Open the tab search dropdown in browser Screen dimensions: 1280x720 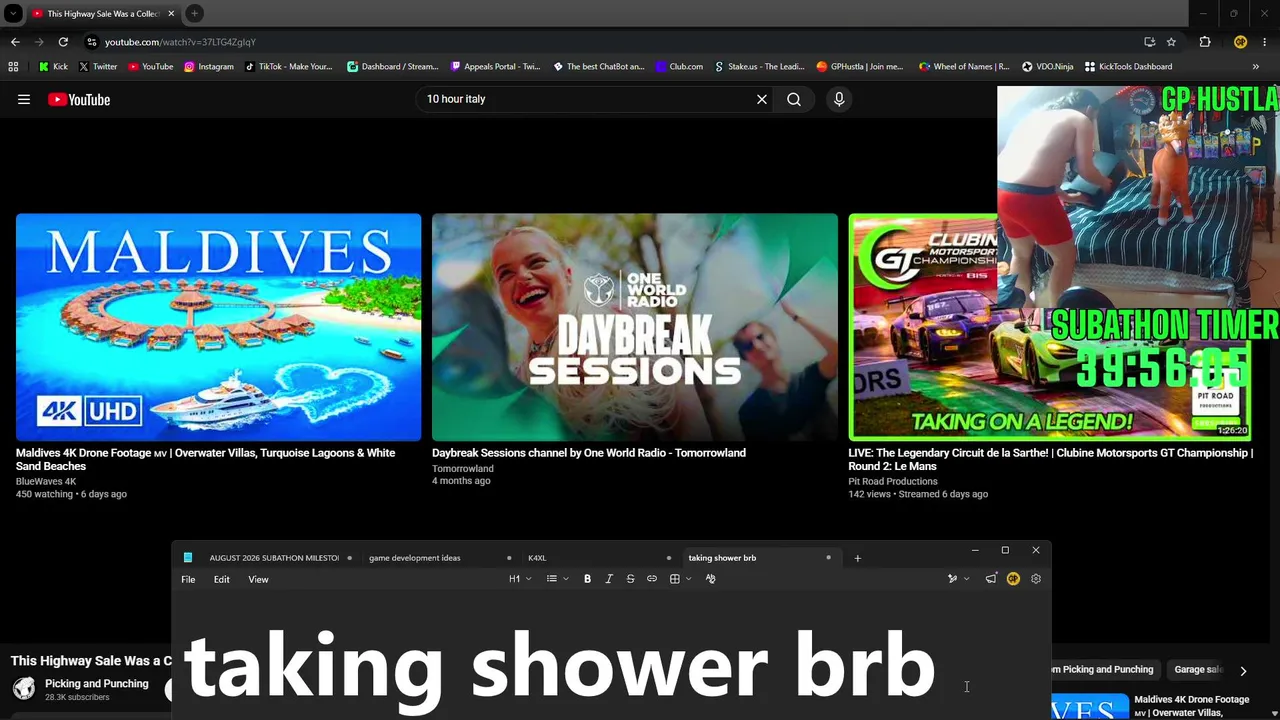coord(13,14)
